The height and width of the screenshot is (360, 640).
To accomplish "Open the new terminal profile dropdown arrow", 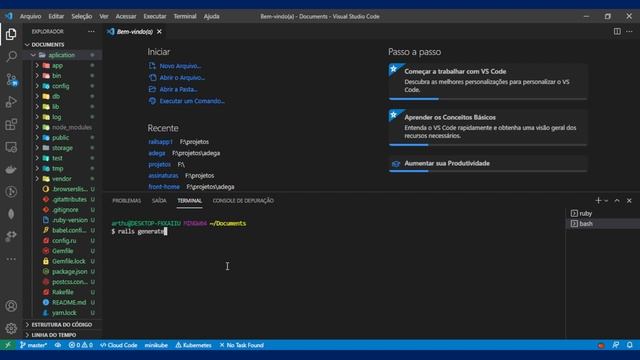I will coord(606,201).
